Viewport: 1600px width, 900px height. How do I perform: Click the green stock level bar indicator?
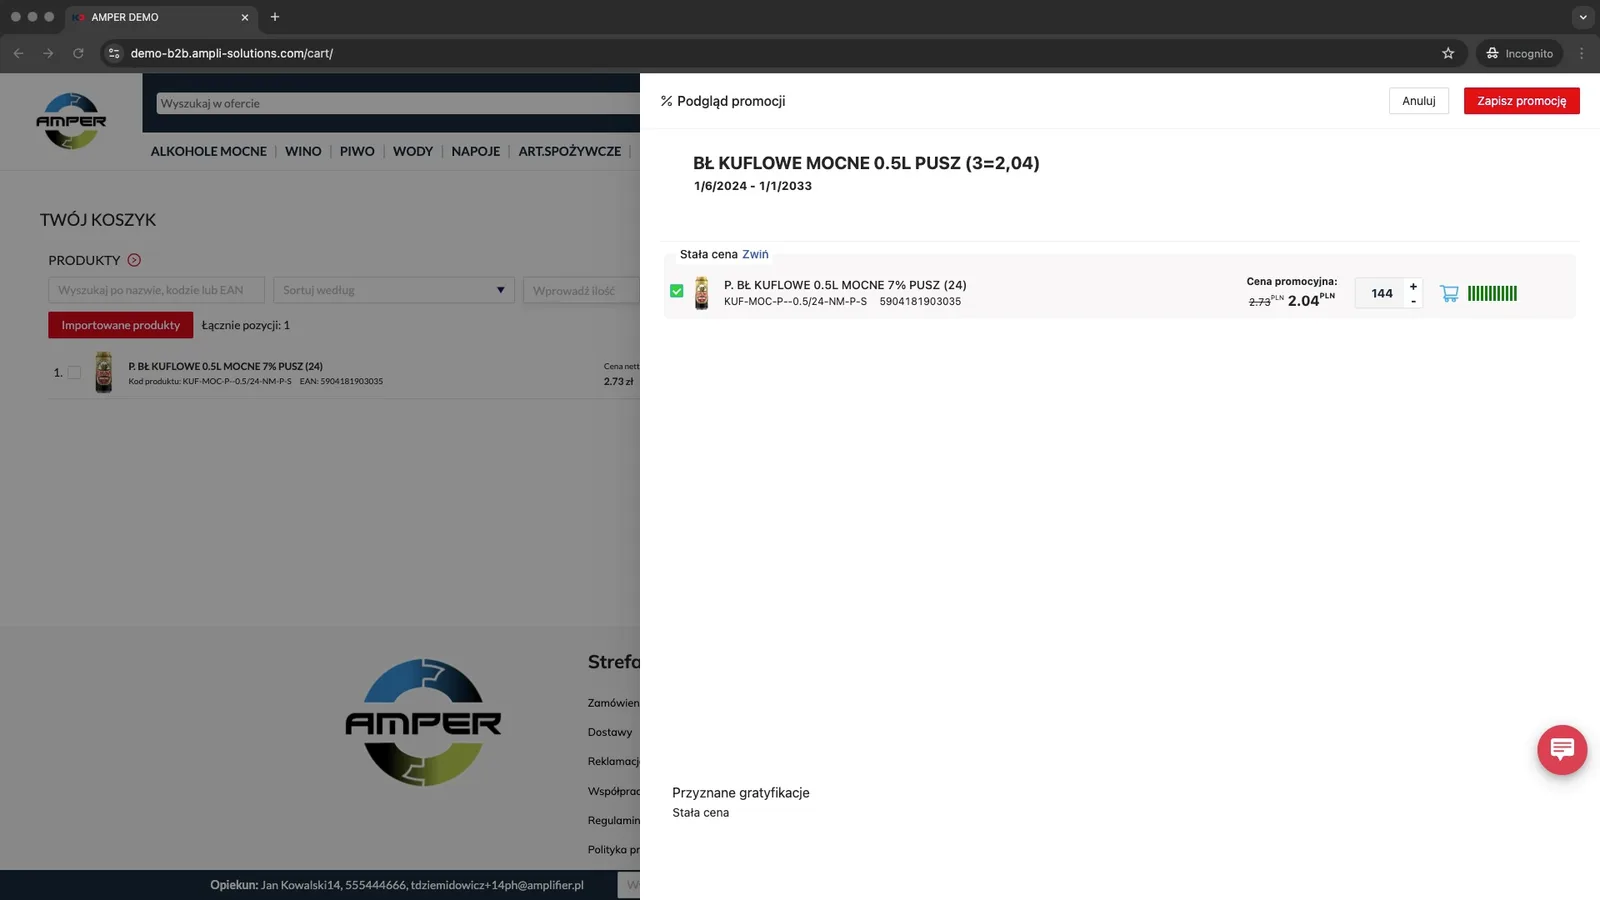(1492, 293)
